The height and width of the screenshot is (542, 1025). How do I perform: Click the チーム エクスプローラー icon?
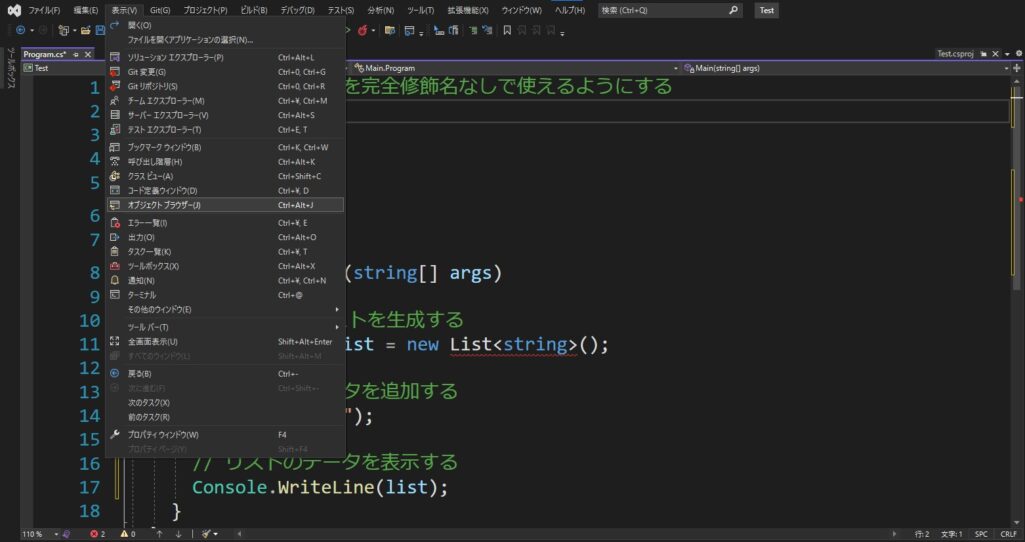(x=115, y=101)
